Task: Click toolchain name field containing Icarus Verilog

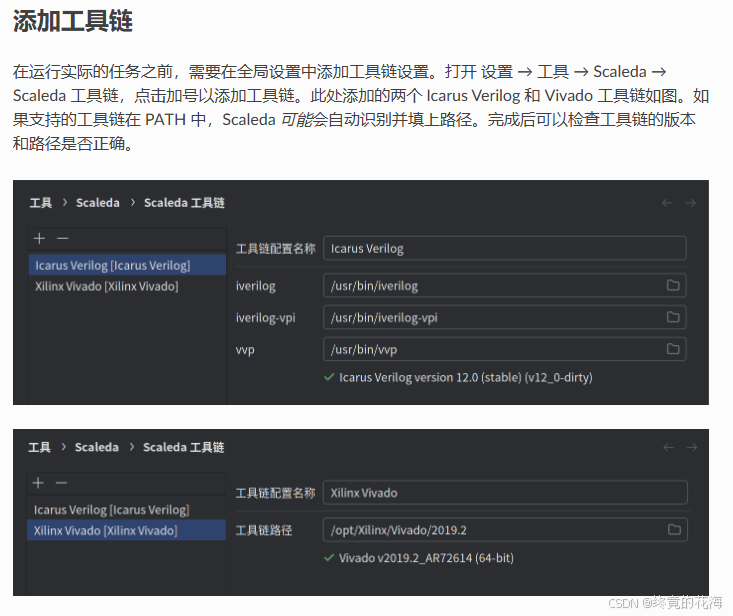Action: coord(505,248)
